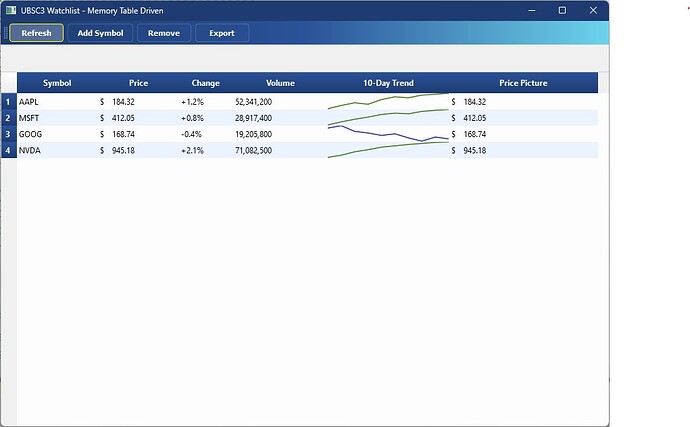Select the AAPL symbol cell

click(57, 102)
